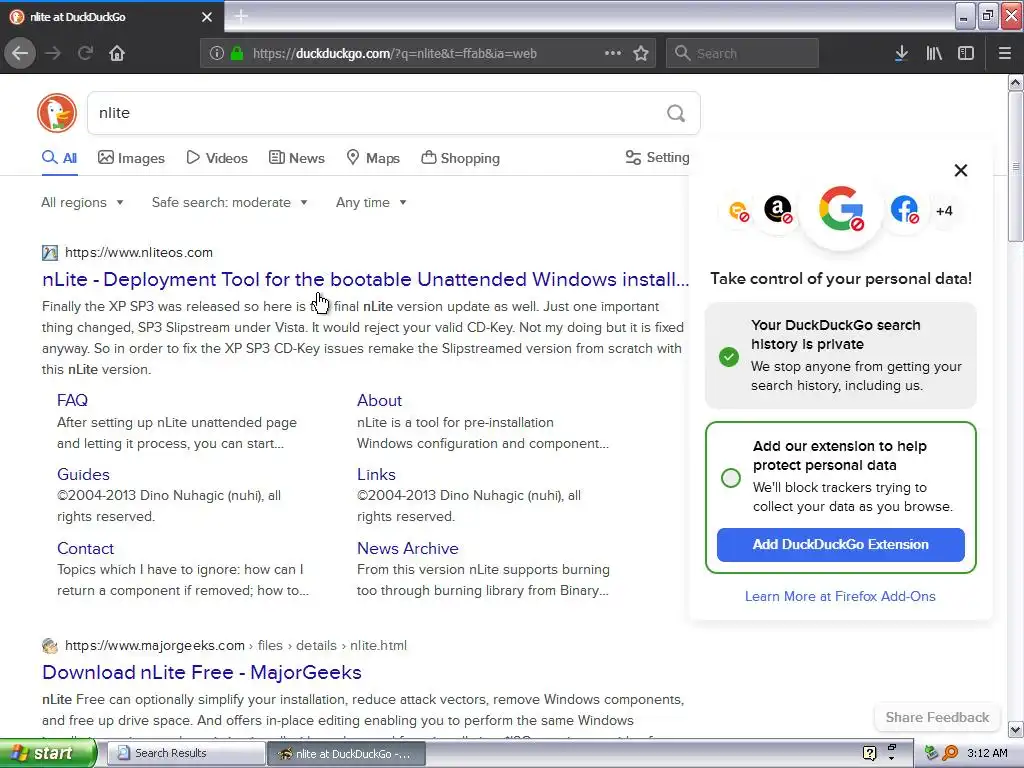The image size is (1024, 768).
Task: Switch to the Videos tab
Action: click(217, 158)
